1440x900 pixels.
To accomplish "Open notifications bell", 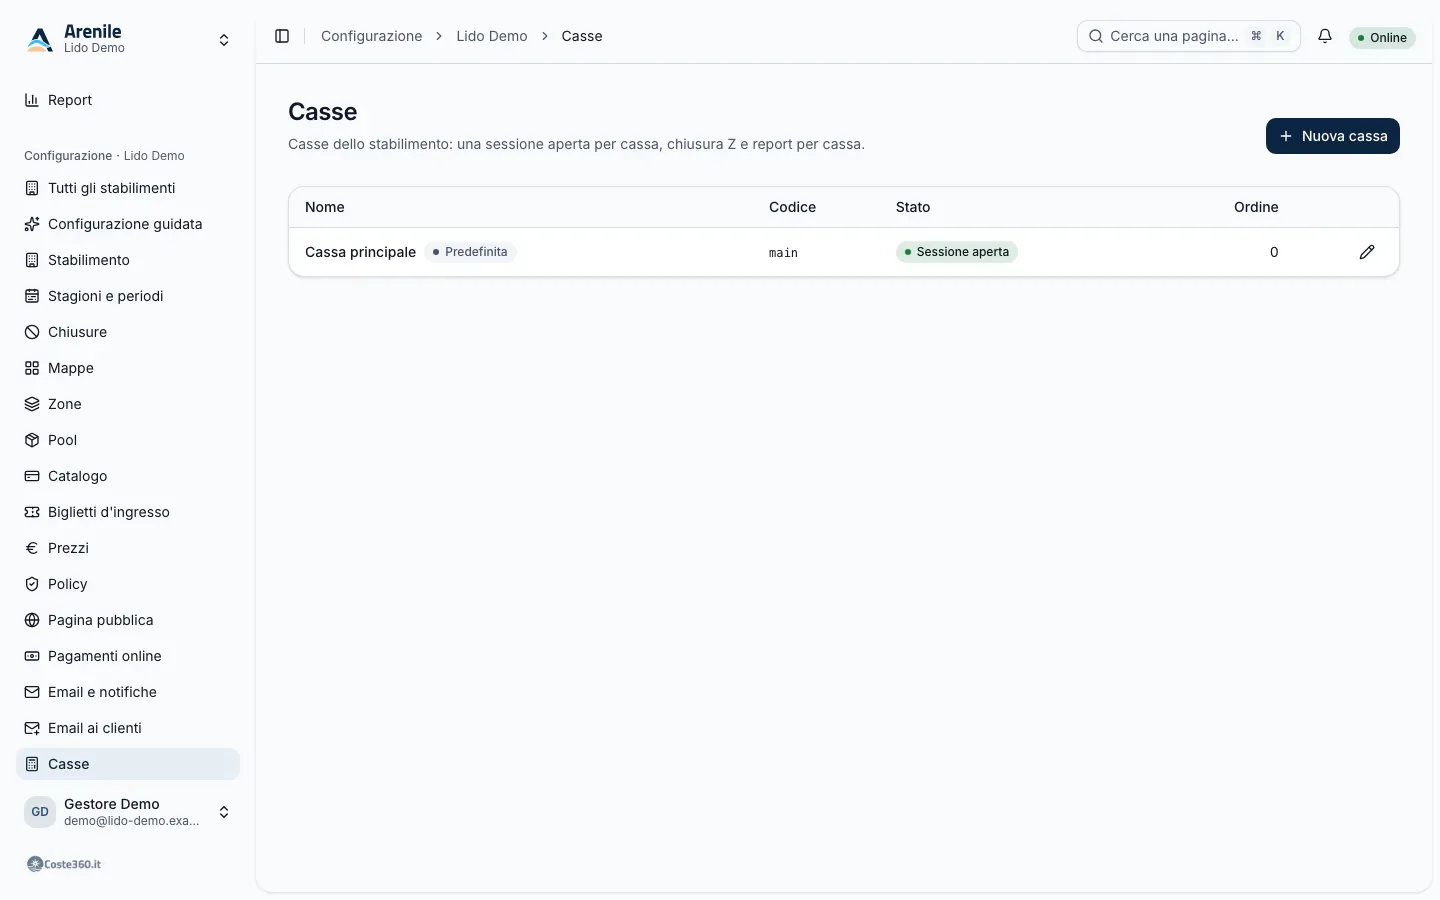I will pyautogui.click(x=1325, y=36).
